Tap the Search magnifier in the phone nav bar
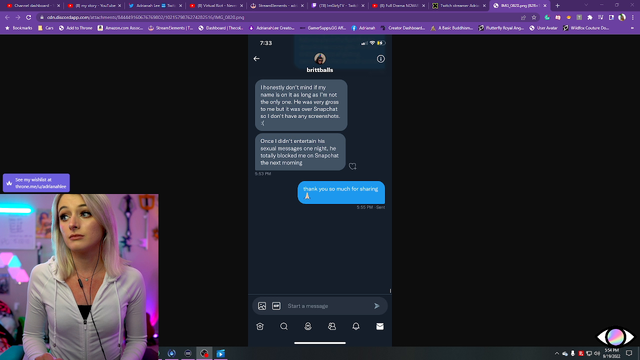This screenshot has height=360, width=640. point(284,326)
